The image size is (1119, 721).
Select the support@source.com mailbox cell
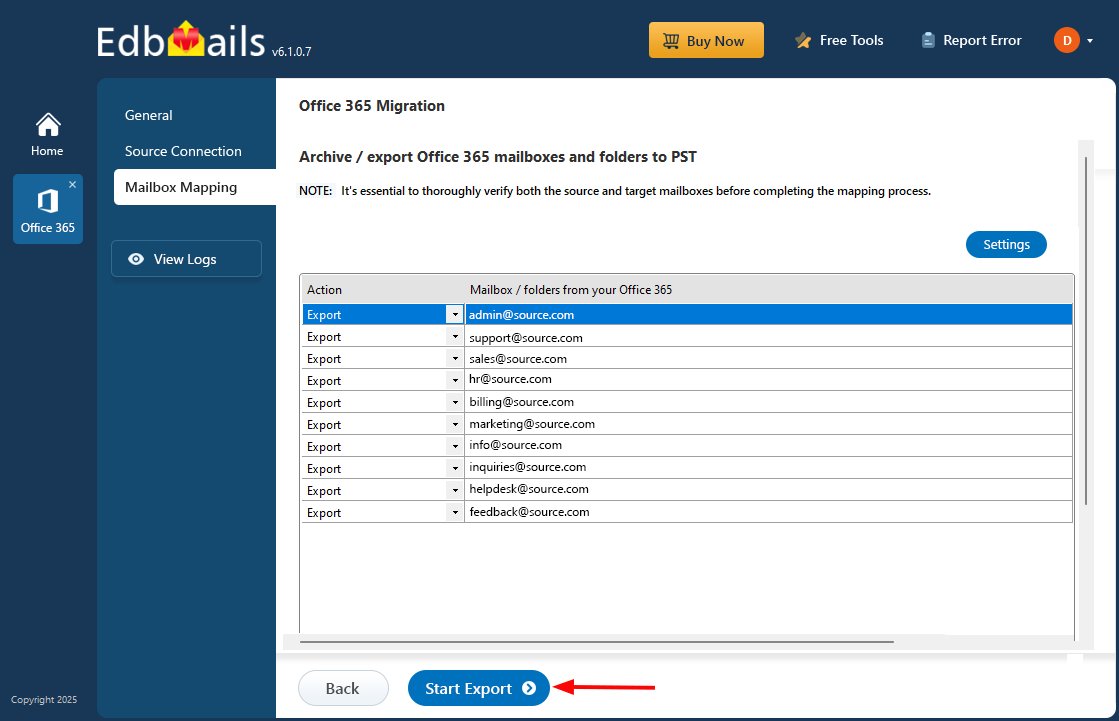[x=769, y=336]
